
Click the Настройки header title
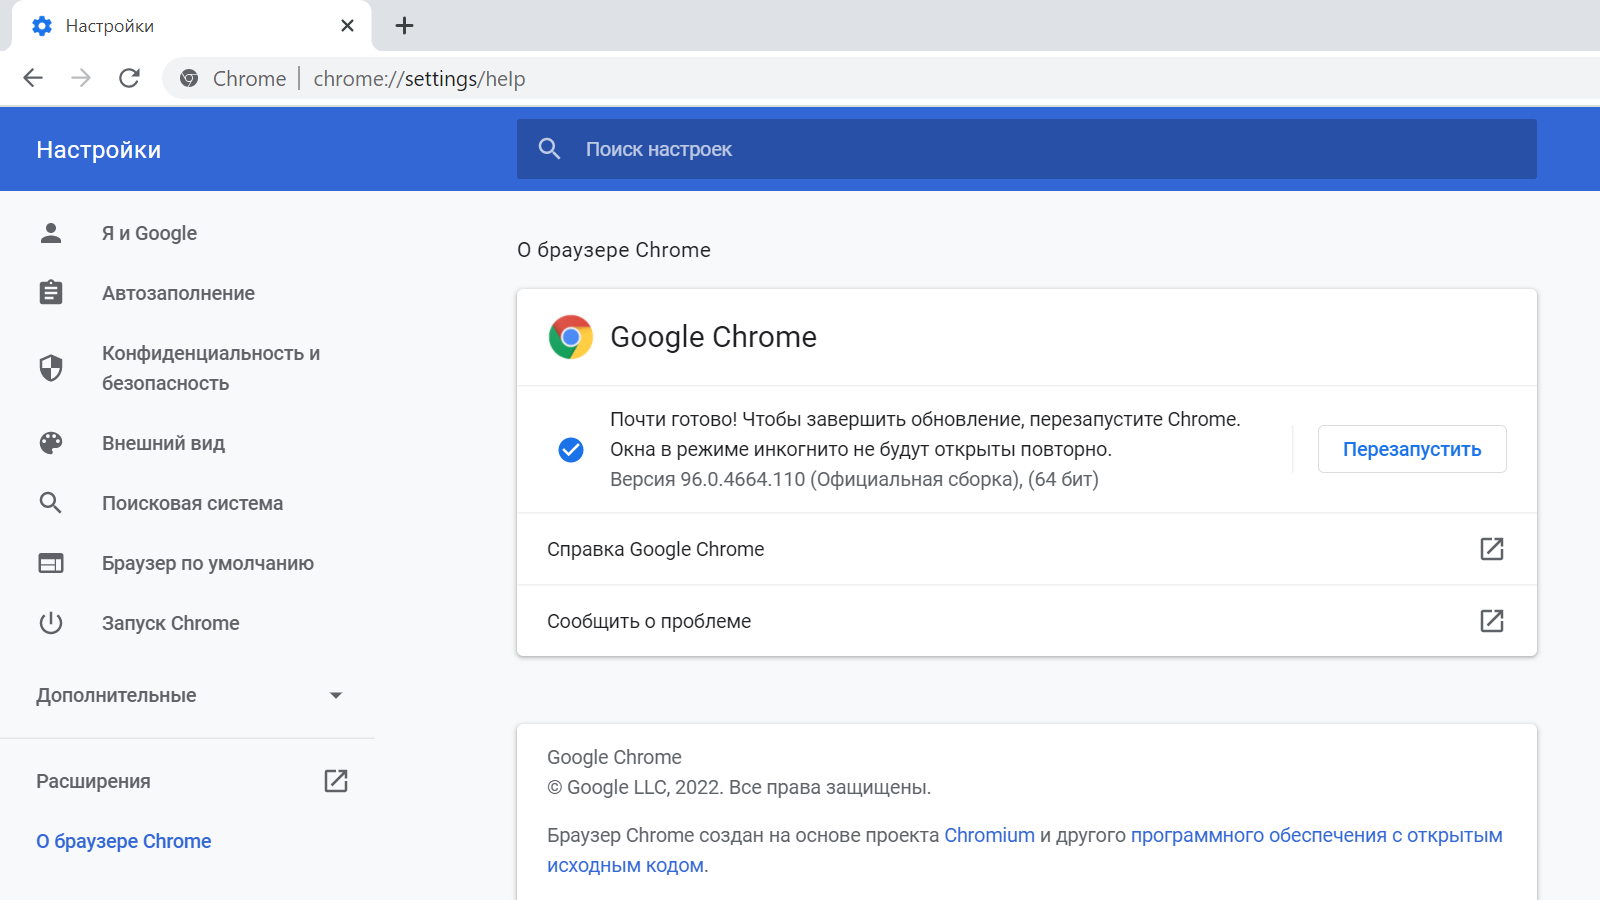click(x=98, y=149)
